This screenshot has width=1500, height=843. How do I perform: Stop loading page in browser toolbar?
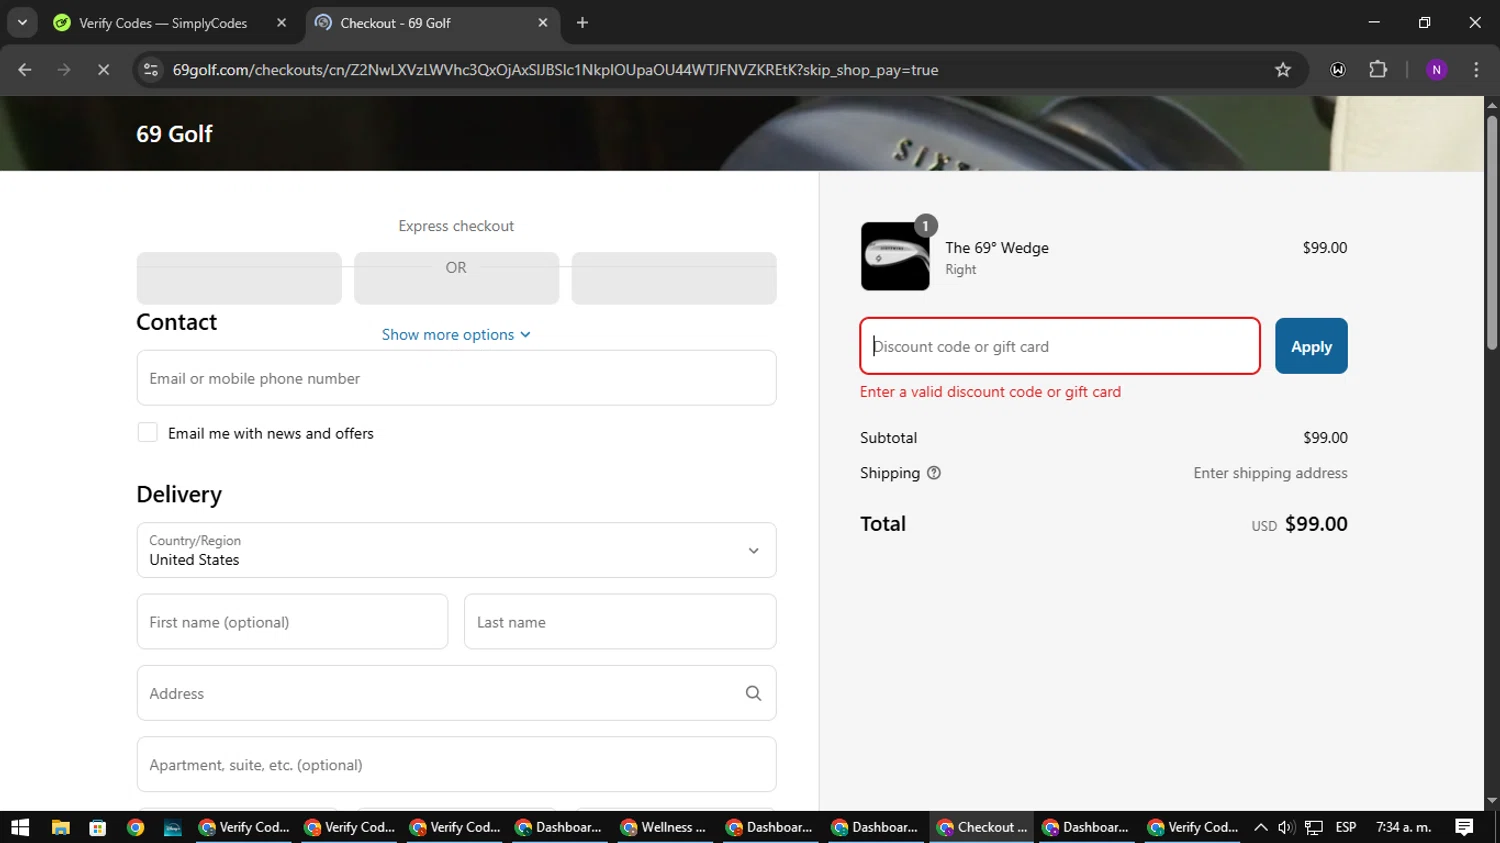click(x=103, y=70)
